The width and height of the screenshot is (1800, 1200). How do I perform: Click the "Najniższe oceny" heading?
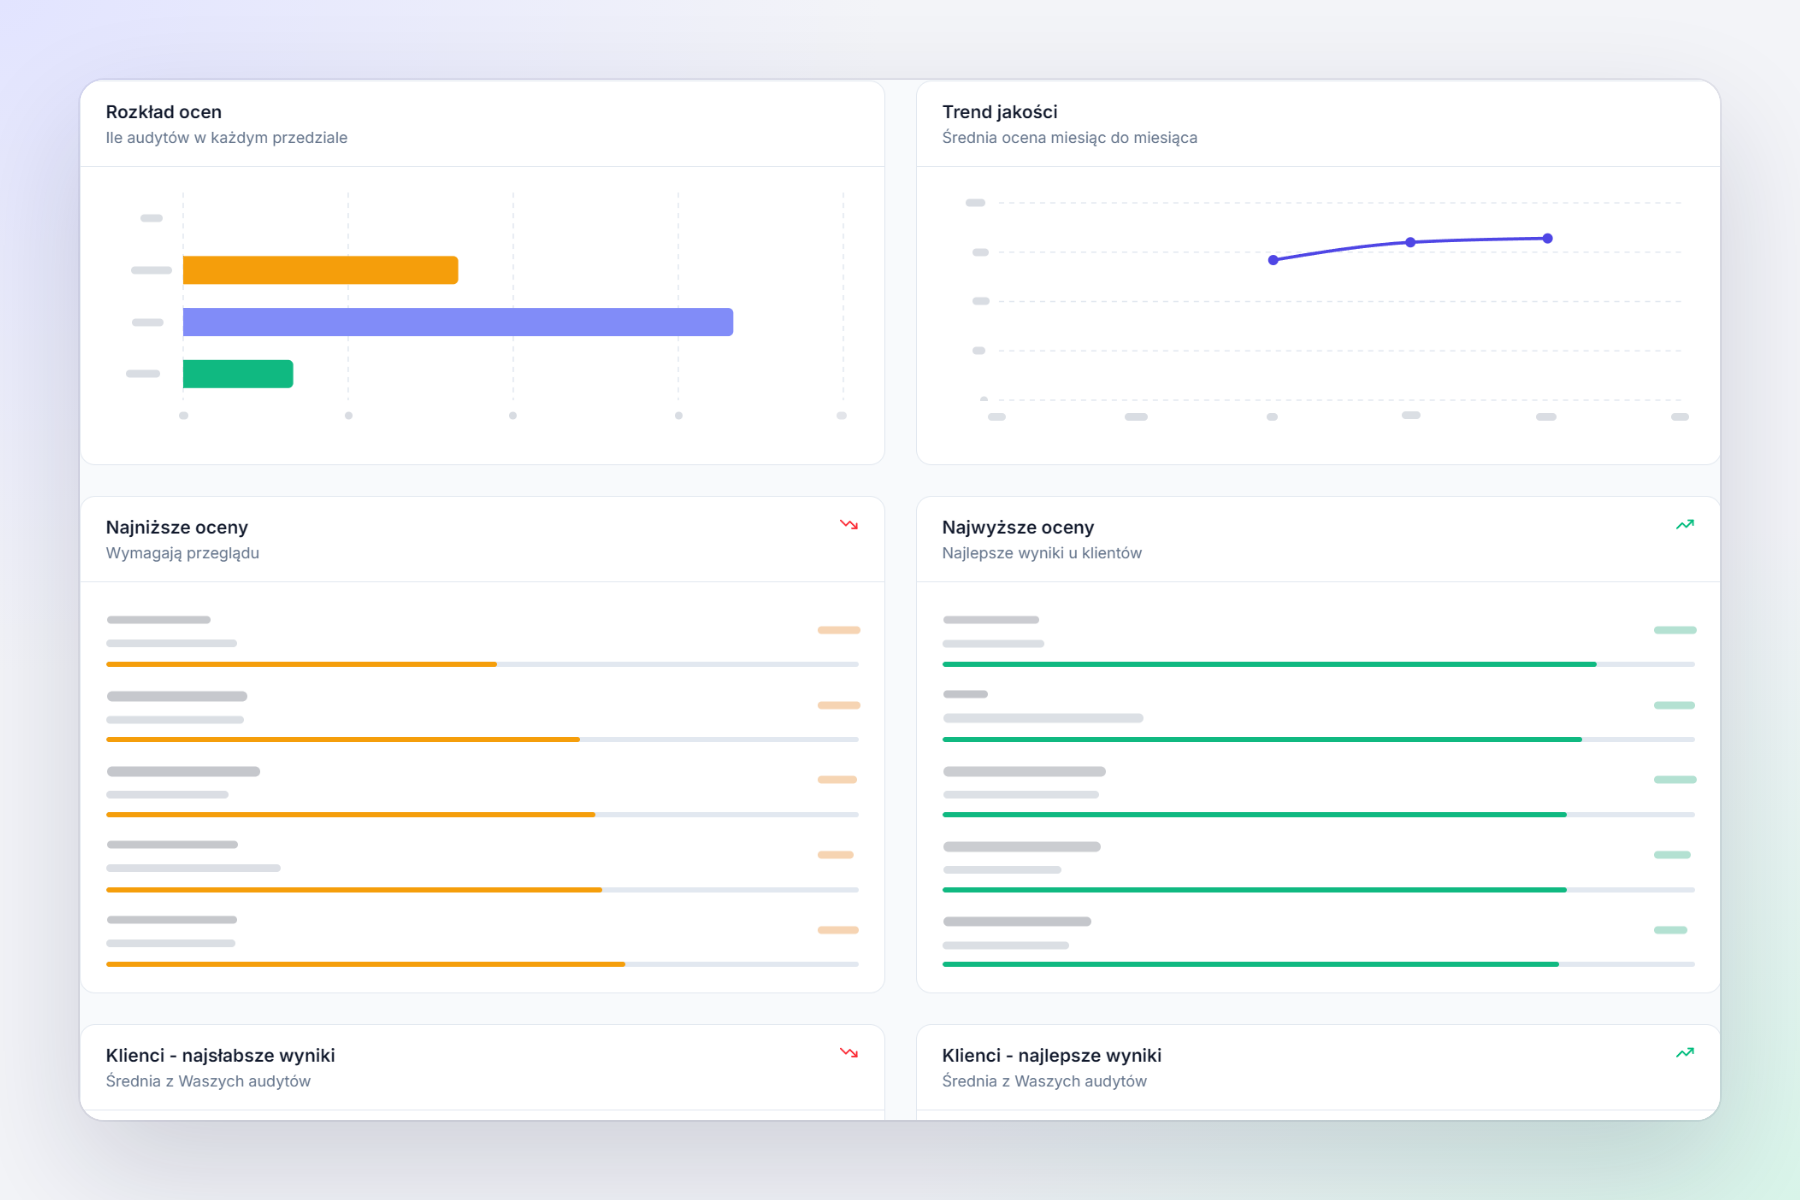point(177,527)
